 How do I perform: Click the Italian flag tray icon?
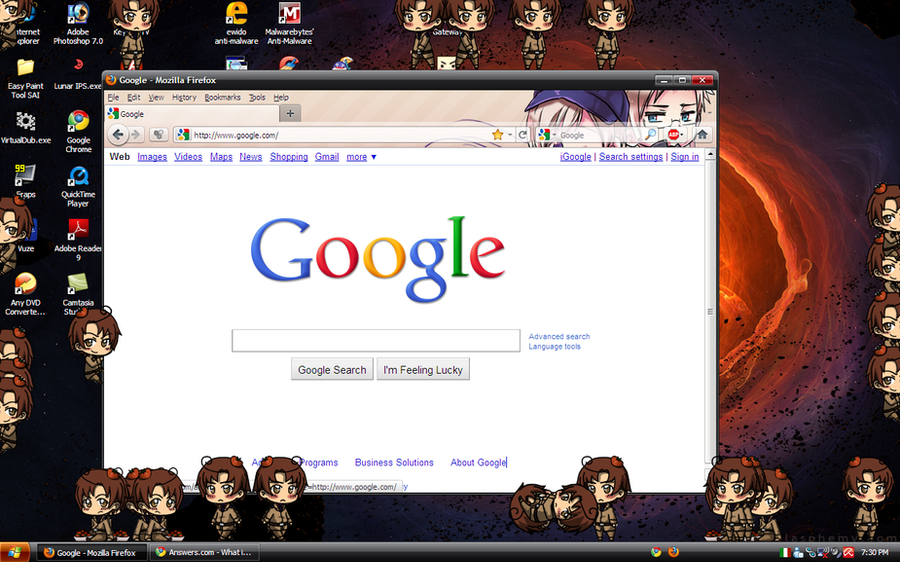pyautogui.click(x=785, y=552)
